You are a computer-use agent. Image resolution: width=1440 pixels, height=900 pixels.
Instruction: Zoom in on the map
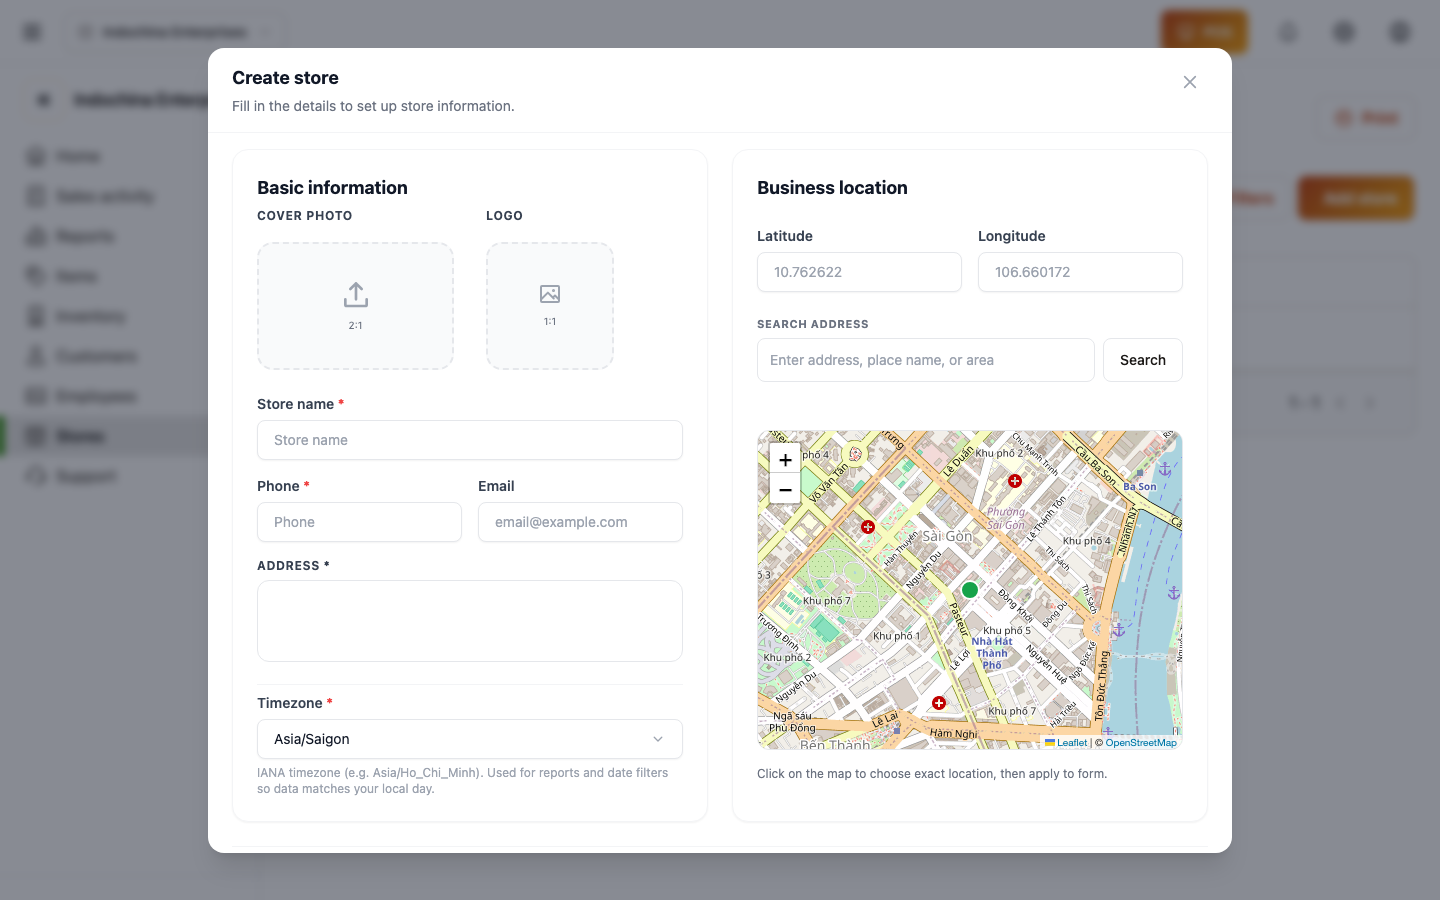(x=785, y=460)
